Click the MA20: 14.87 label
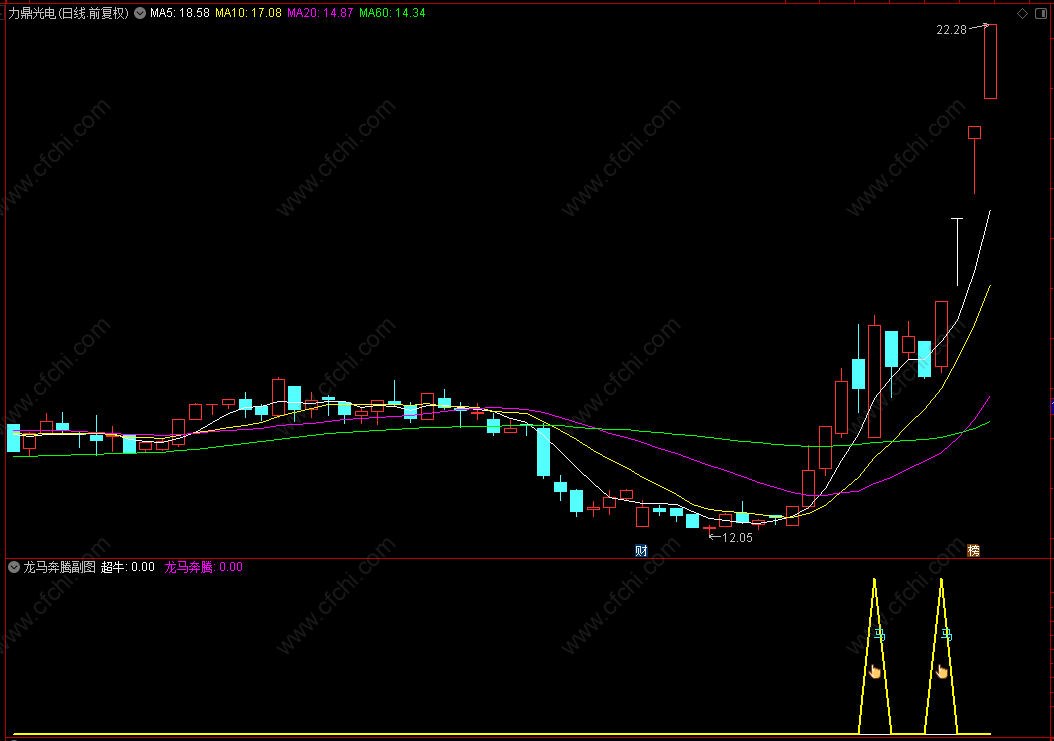 click(x=320, y=13)
